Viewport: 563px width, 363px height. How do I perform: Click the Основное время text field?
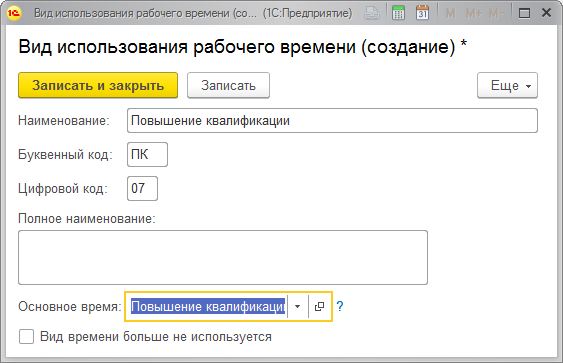(x=208, y=306)
